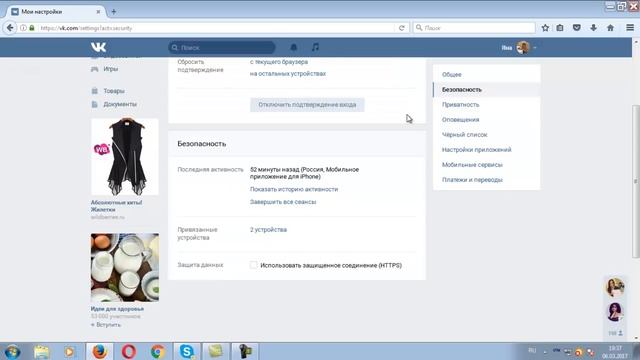The width and height of the screenshot is (640, 360).
Task: Open Firefox taskbar icon
Action: pos(99,351)
